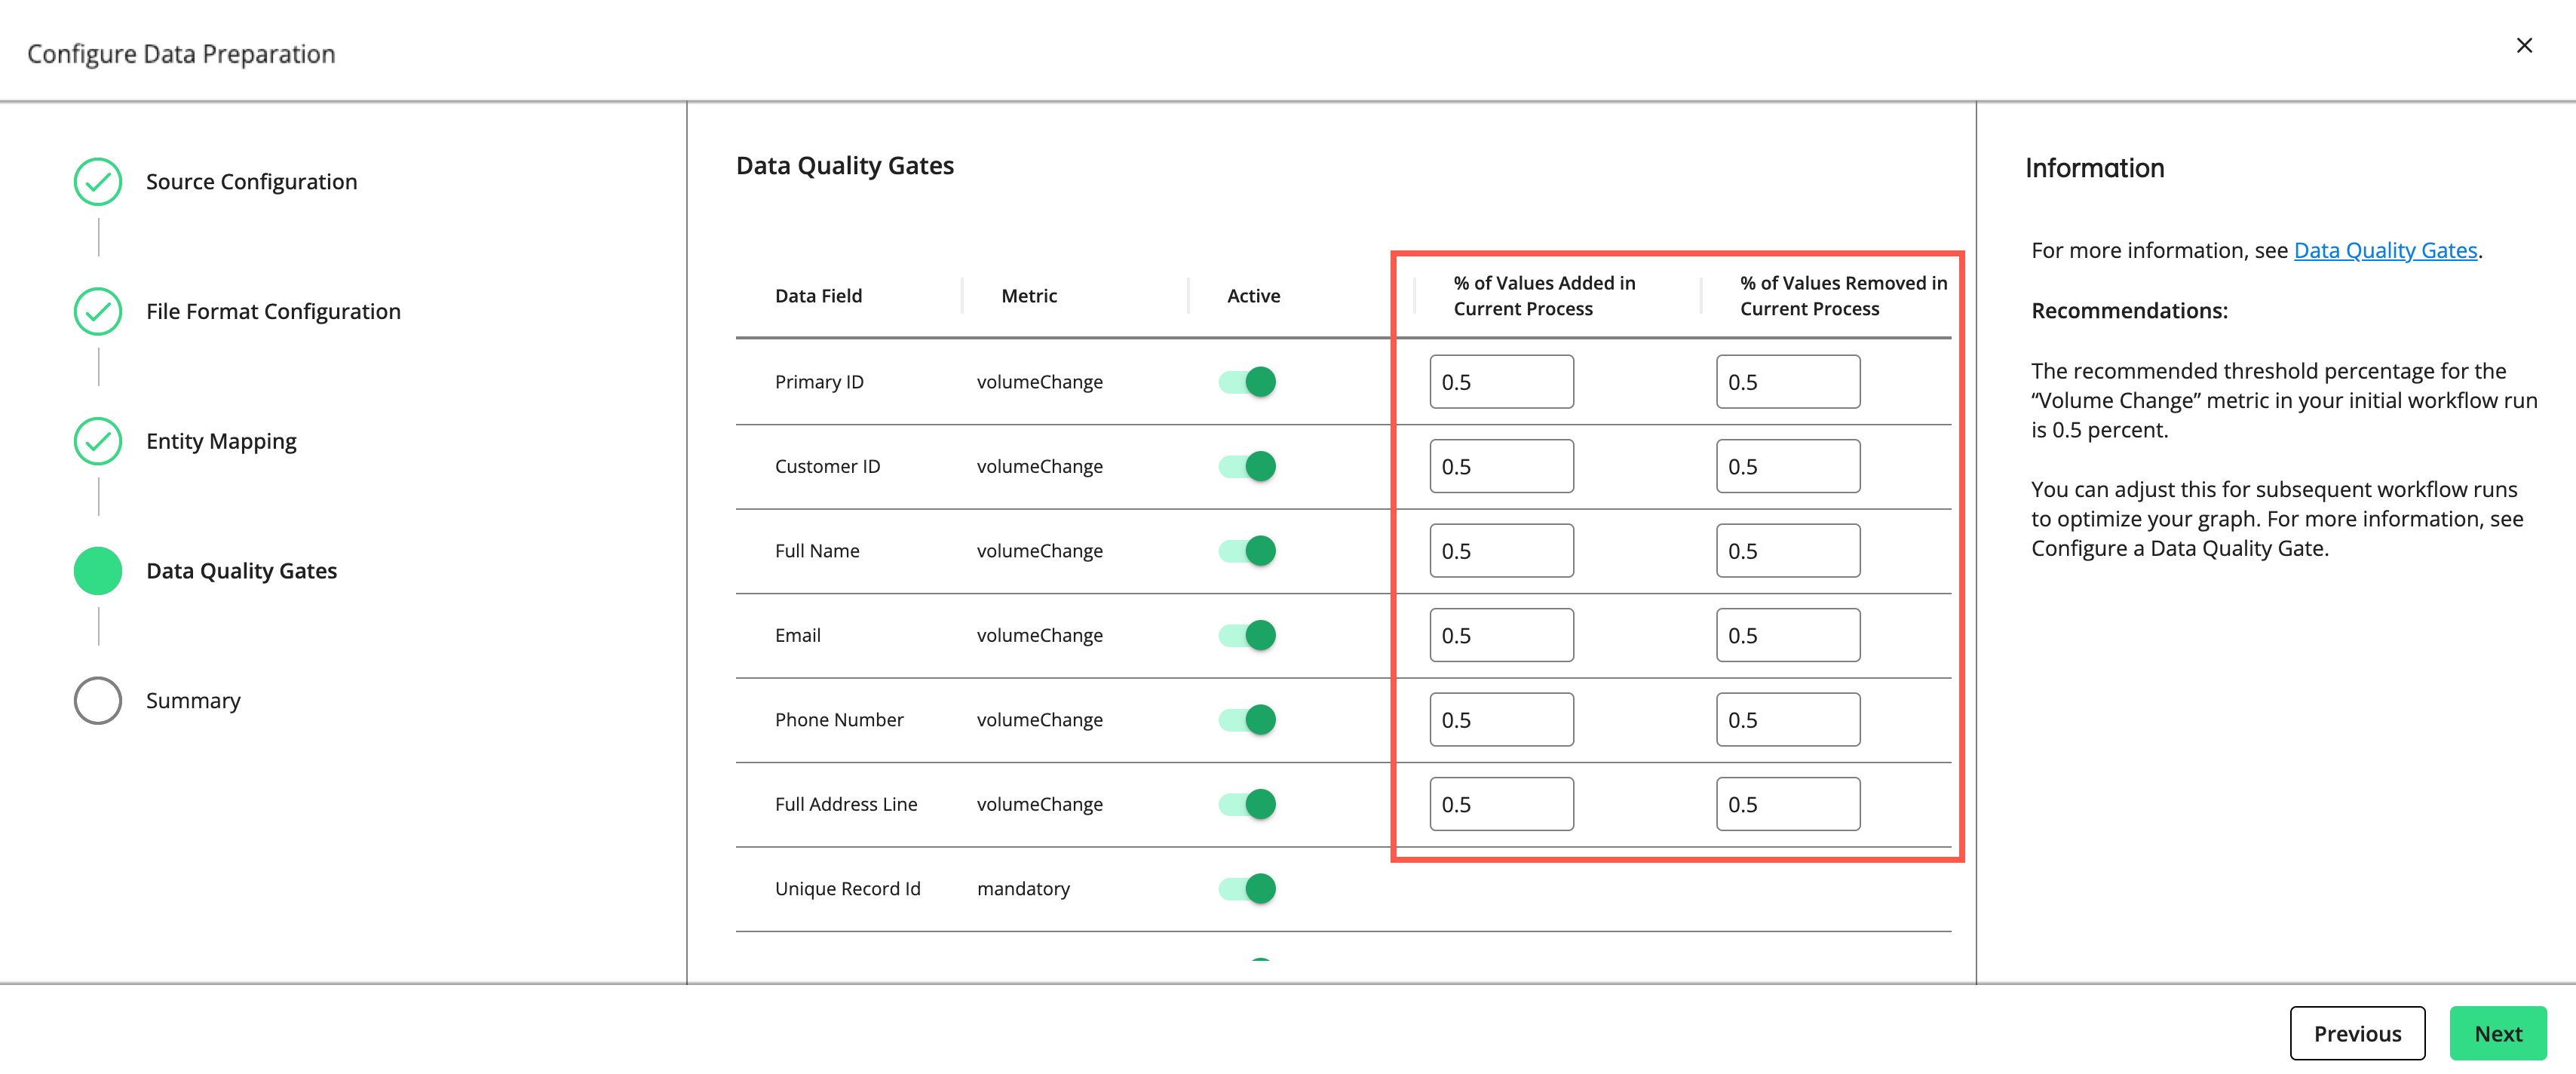The height and width of the screenshot is (1074, 2576).
Task: Toggle off the Full Address Line gate
Action: pos(1247,804)
